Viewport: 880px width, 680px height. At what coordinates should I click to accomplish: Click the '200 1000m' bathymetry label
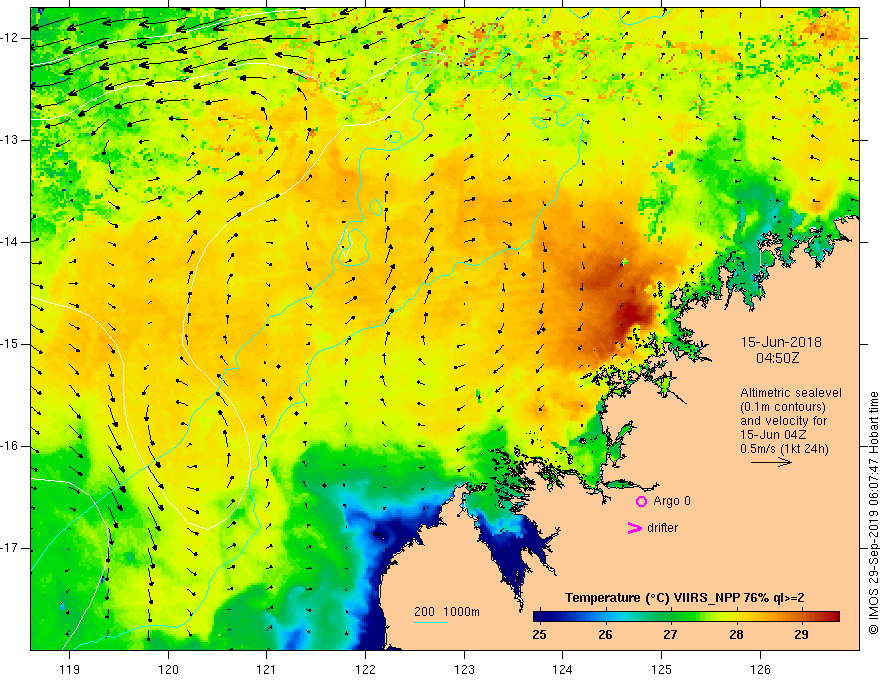point(447,612)
